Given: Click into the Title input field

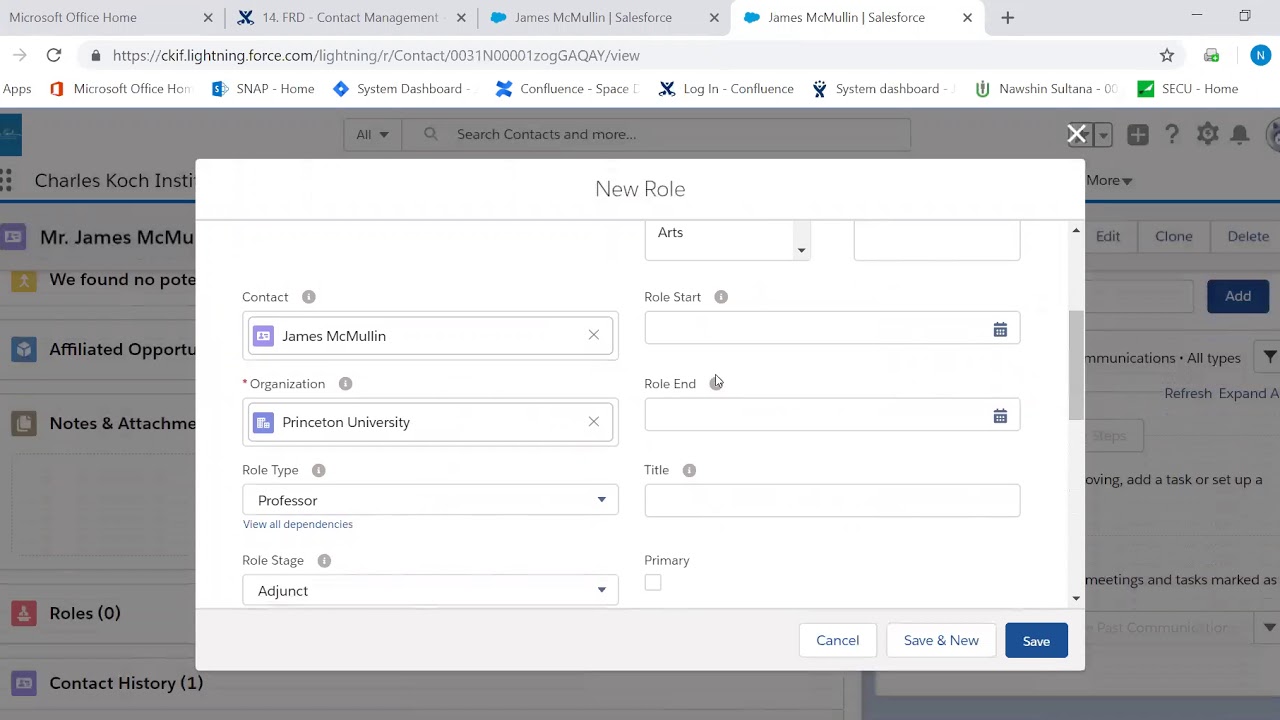Looking at the screenshot, I should tap(832, 501).
